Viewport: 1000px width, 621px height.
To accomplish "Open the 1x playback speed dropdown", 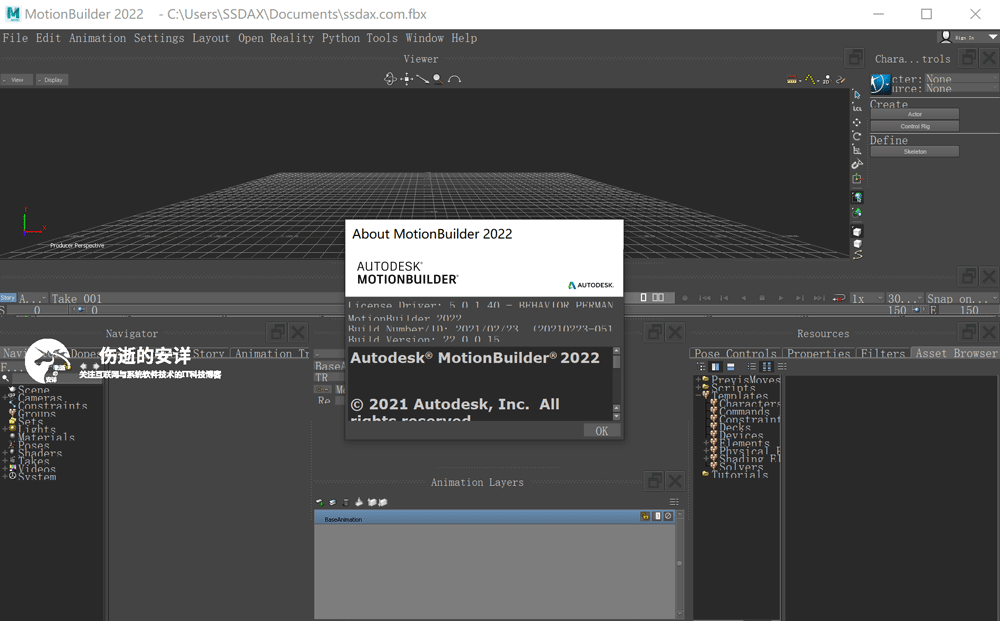I will point(867,298).
